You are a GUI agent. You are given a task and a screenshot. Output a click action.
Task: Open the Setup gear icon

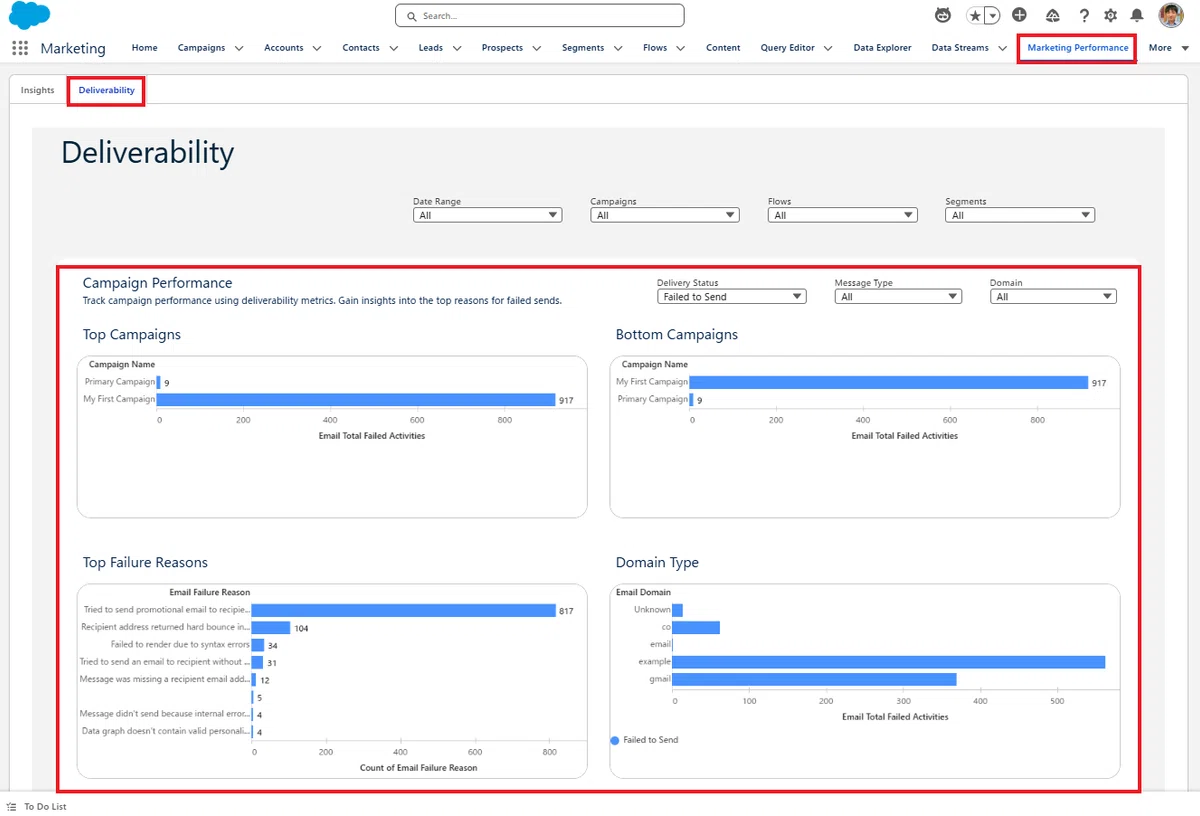[x=1110, y=15]
